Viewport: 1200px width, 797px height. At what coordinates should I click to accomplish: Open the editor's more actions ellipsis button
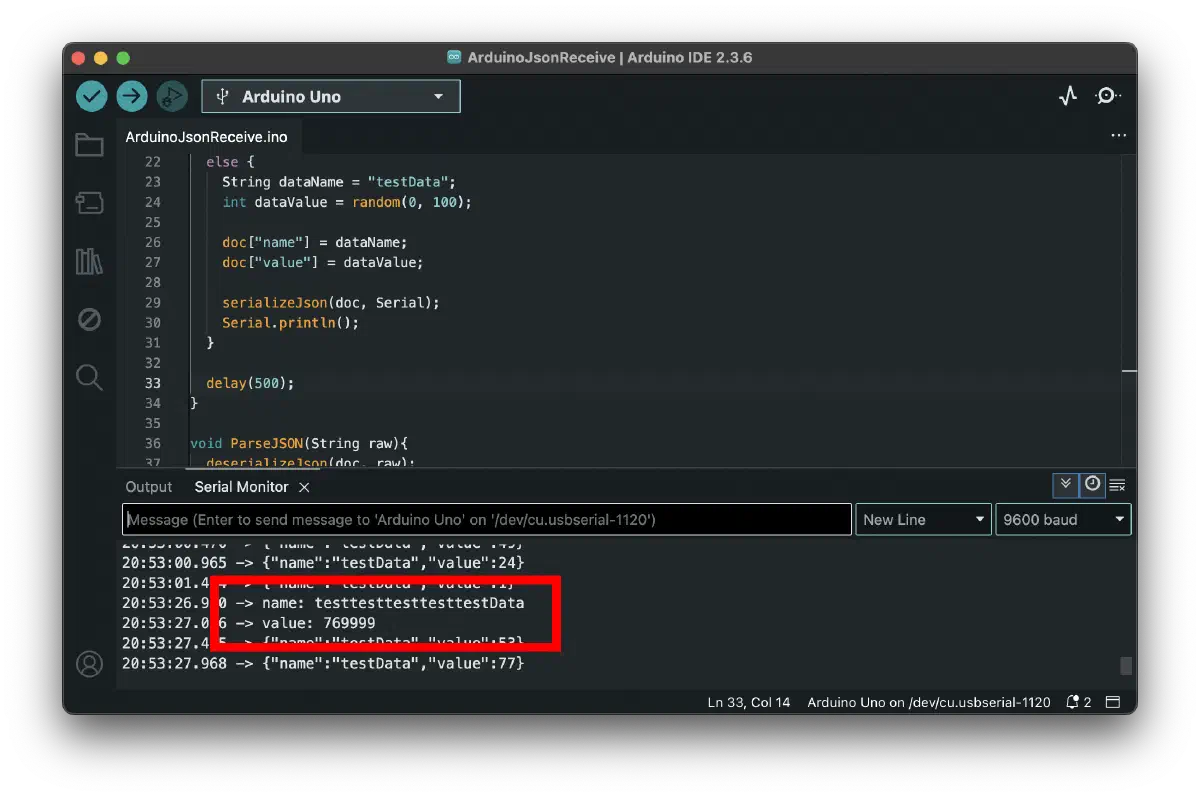(1118, 135)
